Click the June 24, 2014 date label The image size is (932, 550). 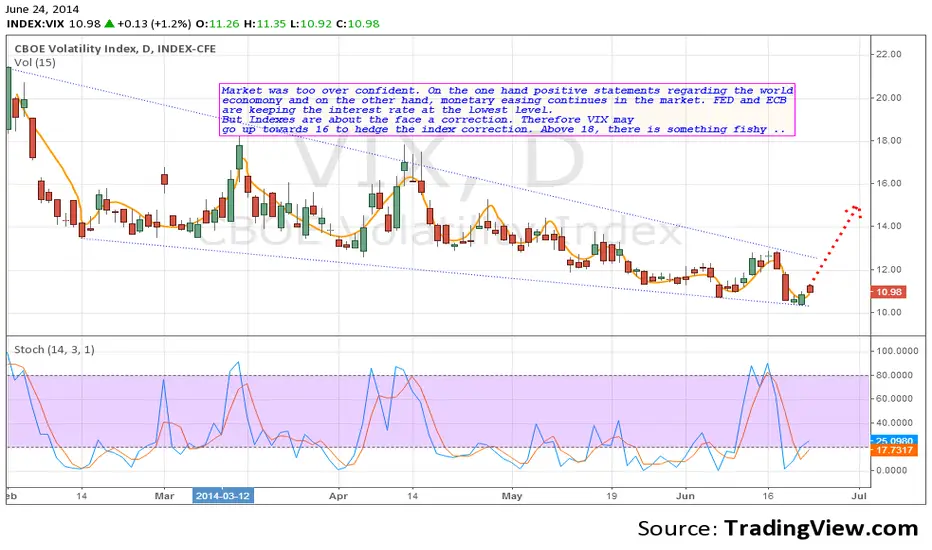click(42, 9)
